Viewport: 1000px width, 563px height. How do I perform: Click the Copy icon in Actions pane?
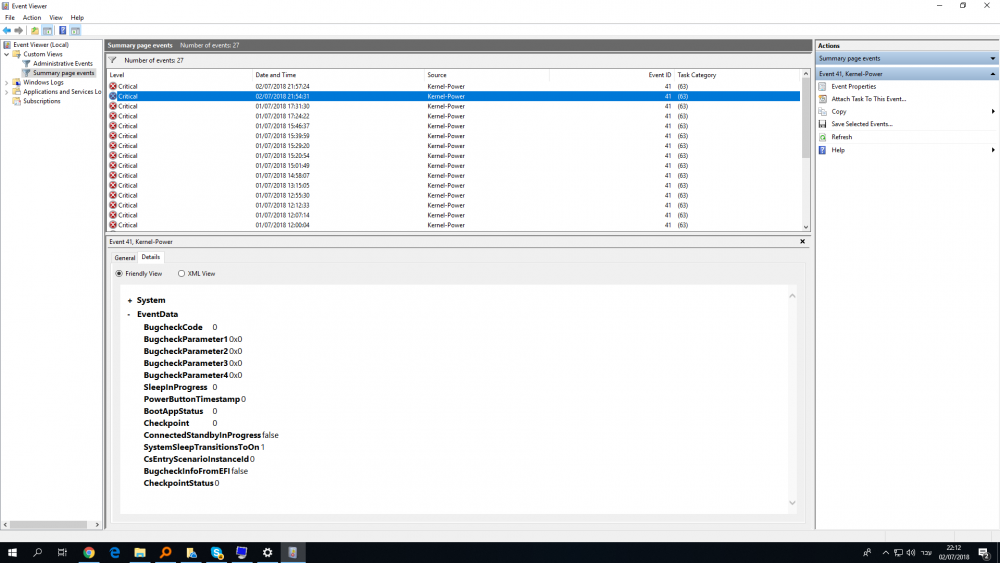[823, 112]
